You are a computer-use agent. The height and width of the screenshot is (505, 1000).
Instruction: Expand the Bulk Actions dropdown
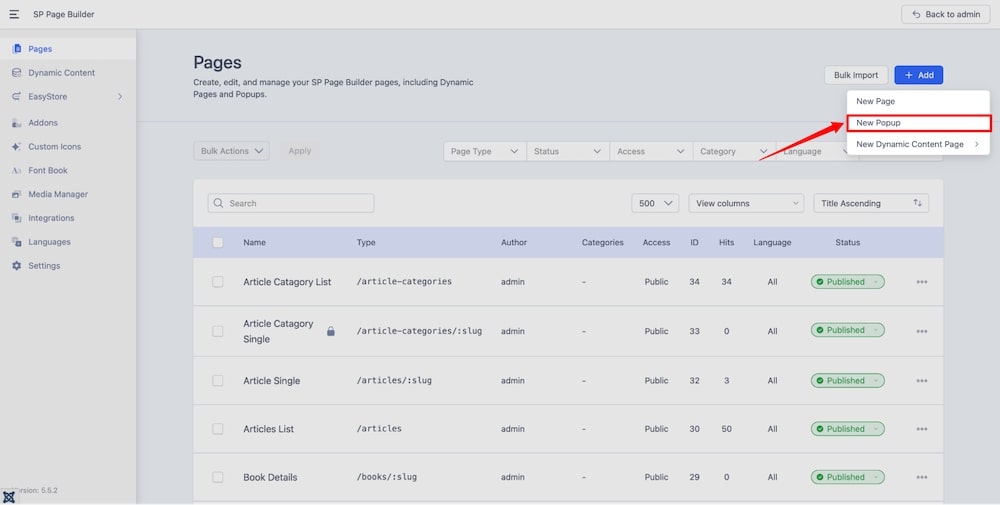[x=231, y=151]
